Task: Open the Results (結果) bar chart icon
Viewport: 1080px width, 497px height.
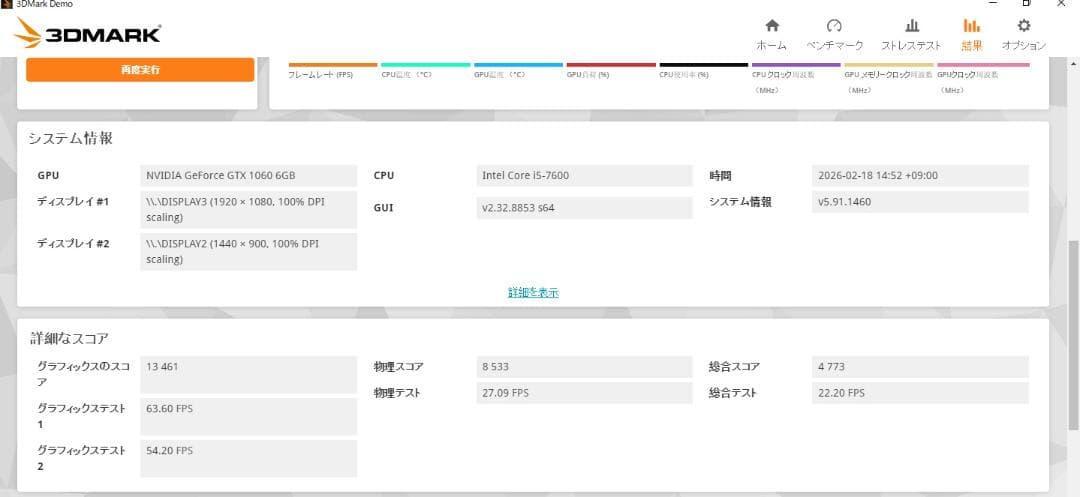Action: point(971,26)
